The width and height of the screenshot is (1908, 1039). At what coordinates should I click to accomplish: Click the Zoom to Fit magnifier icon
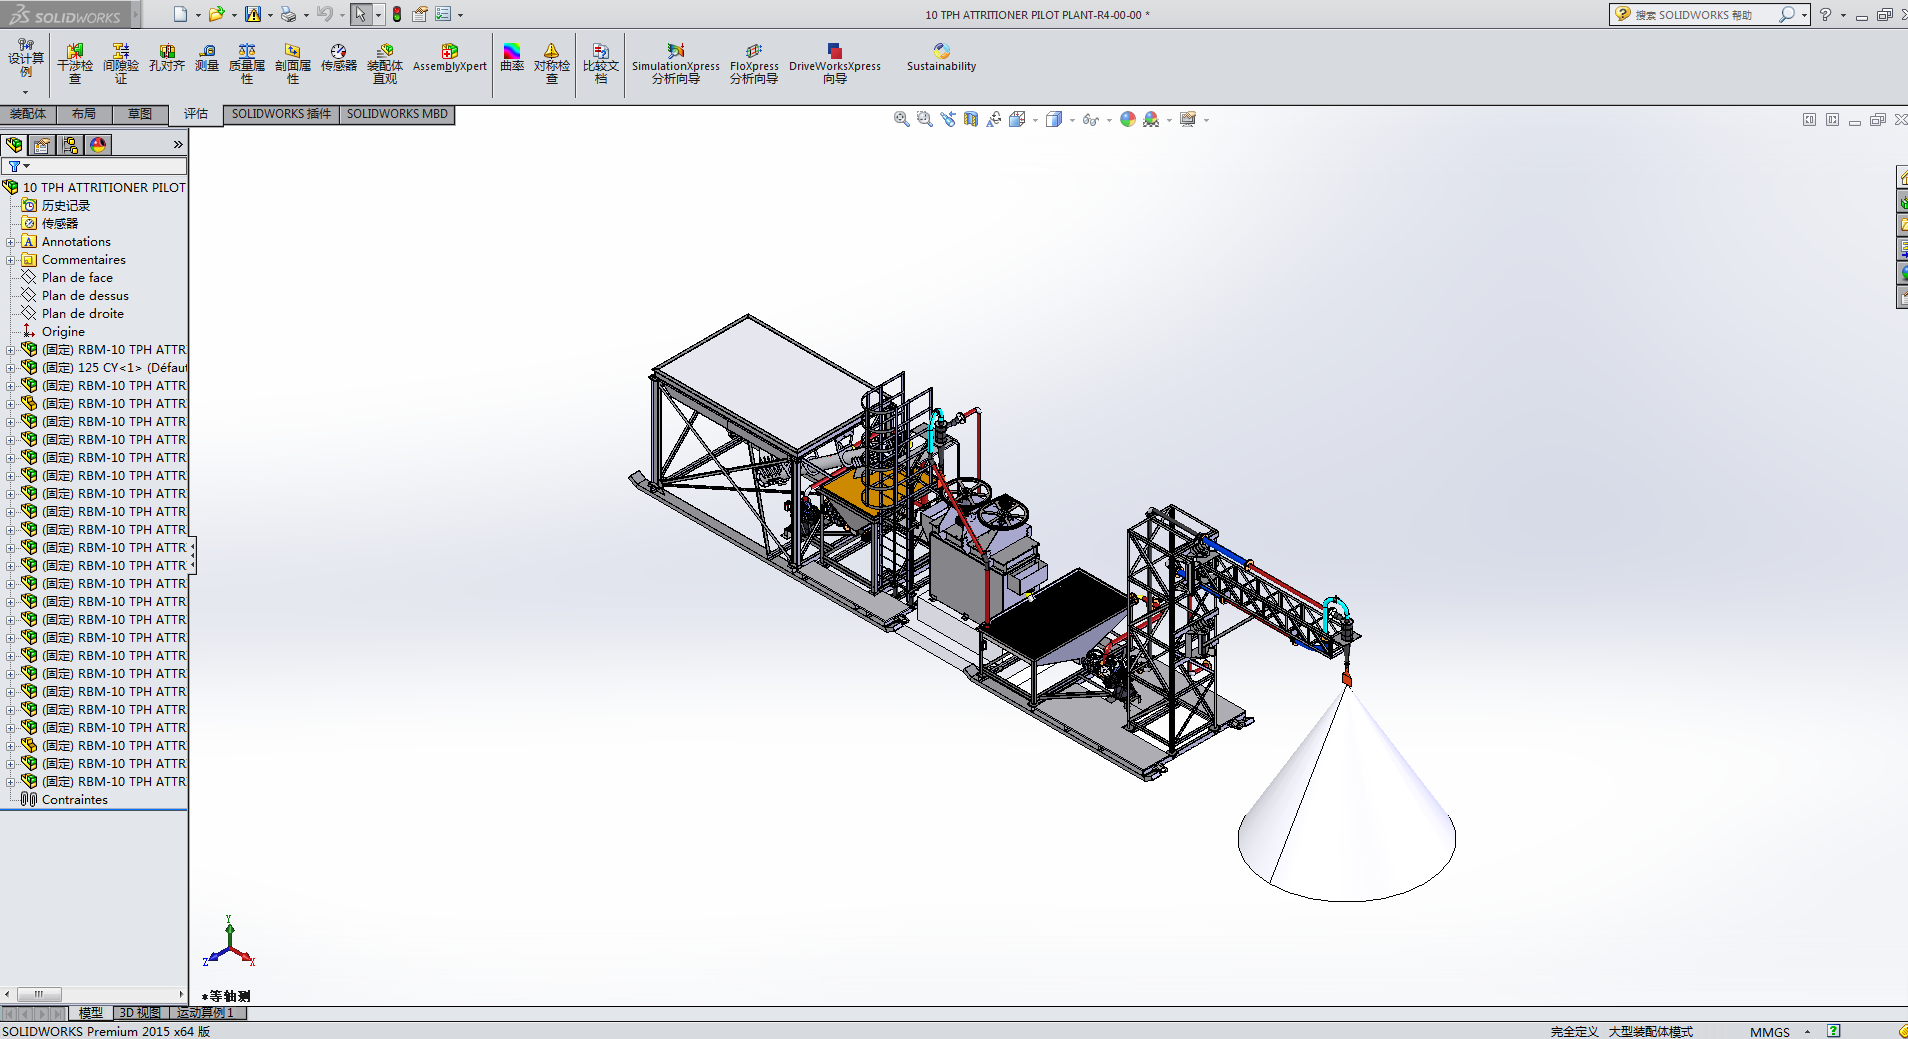[901, 119]
